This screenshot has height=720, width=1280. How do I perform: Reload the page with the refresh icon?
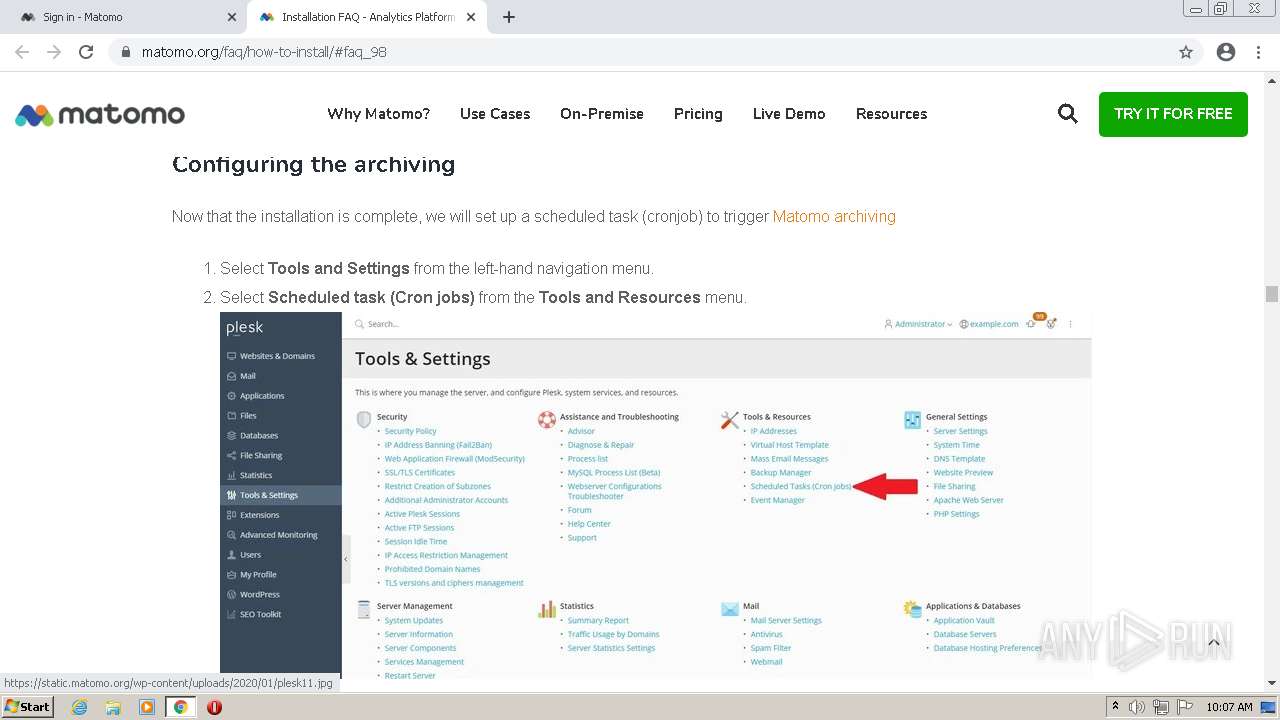click(86, 52)
